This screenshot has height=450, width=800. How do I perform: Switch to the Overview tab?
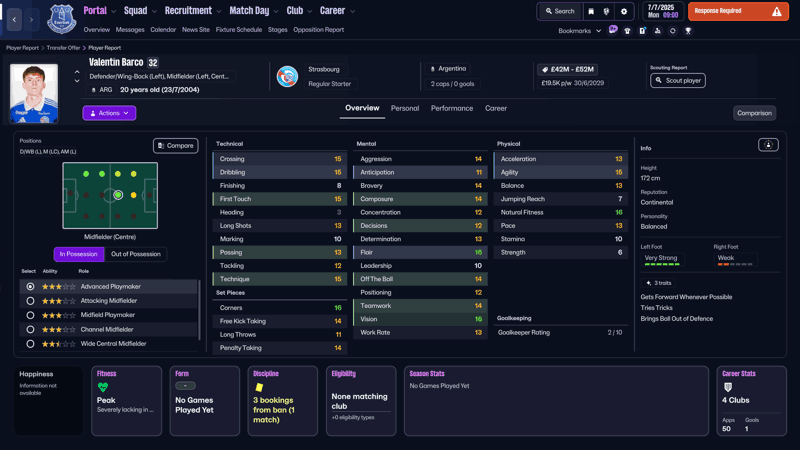tap(362, 108)
